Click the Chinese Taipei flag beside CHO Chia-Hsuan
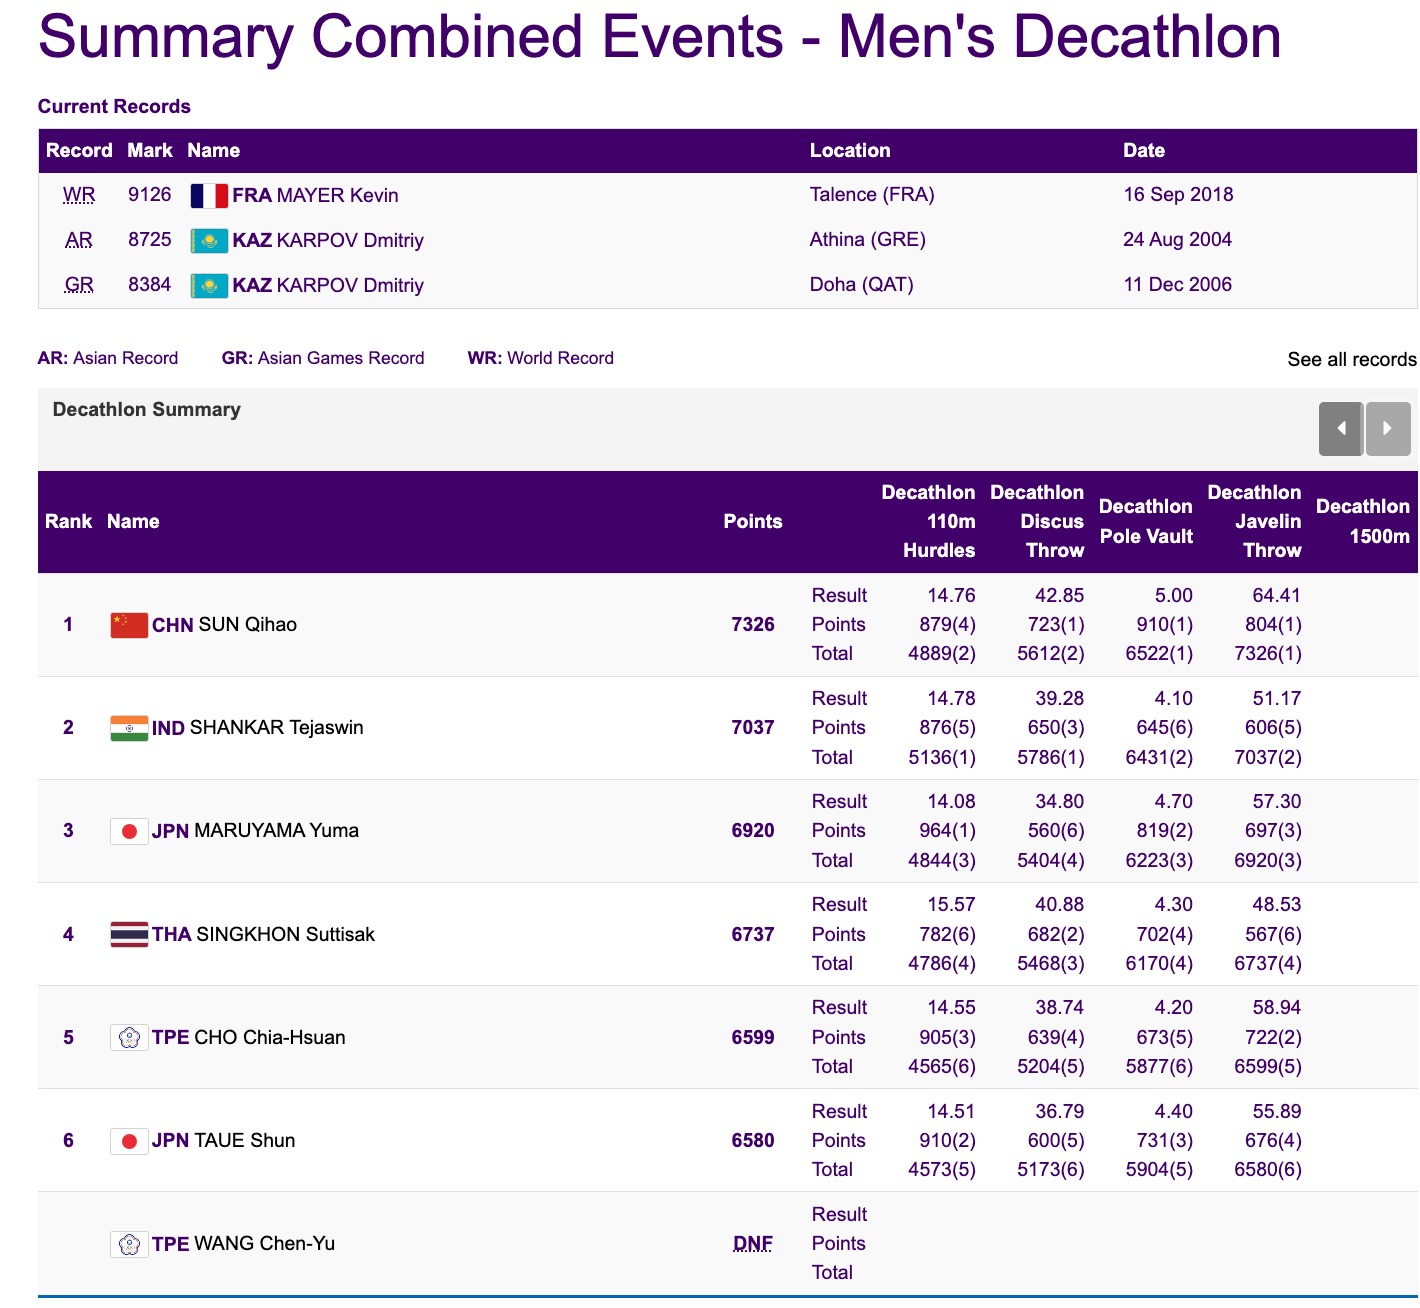1420x1308 pixels. point(129,1038)
